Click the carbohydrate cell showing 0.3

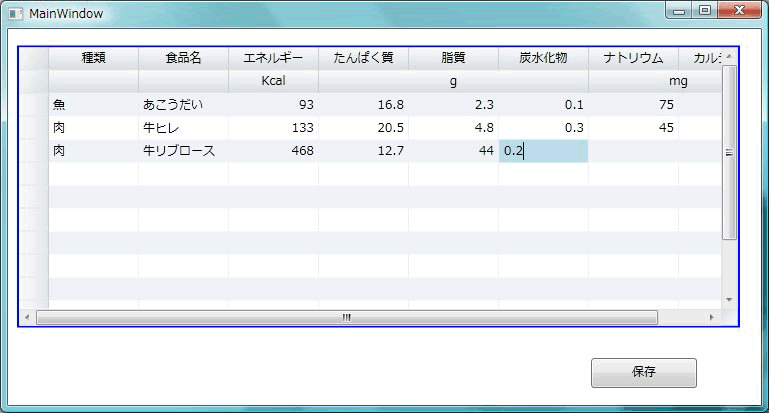pyautogui.click(x=543, y=128)
